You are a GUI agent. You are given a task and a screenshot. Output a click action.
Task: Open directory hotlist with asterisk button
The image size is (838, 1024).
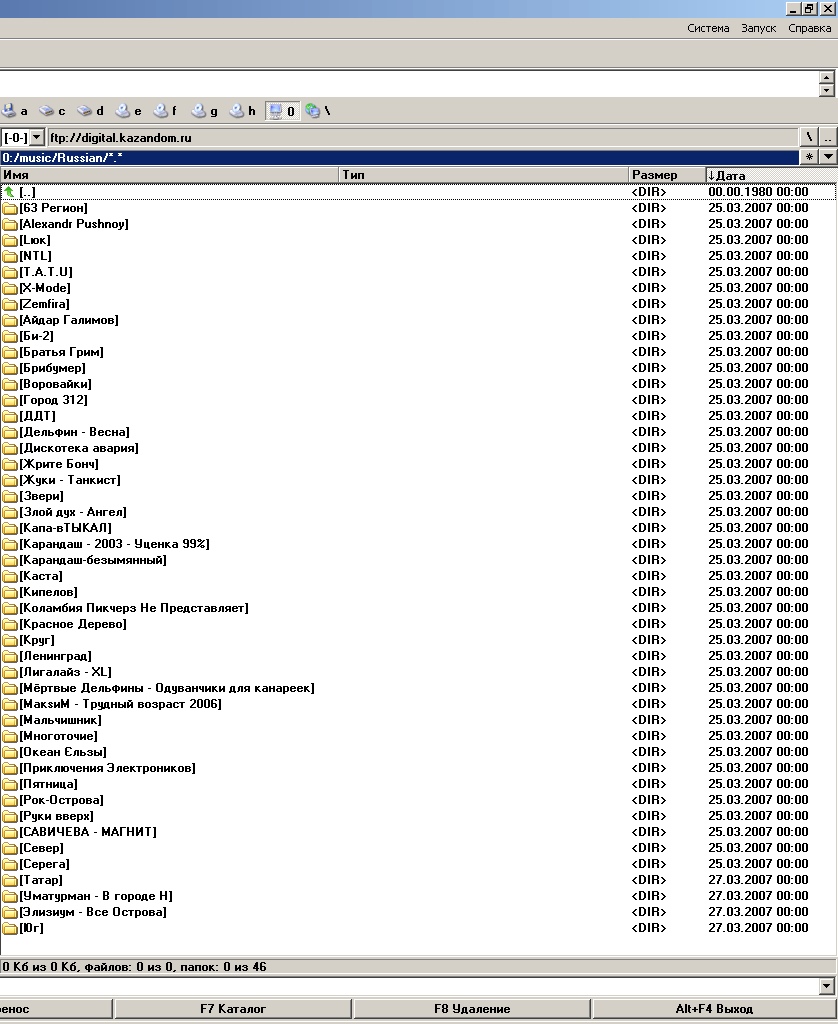coord(809,157)
